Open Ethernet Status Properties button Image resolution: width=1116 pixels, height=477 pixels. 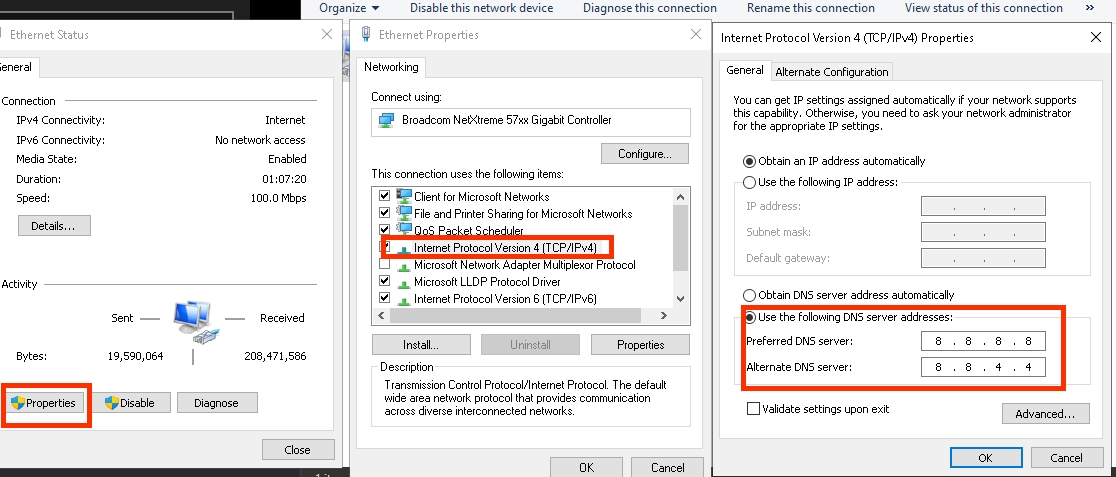pyautogui.click(x=43, y=403)
